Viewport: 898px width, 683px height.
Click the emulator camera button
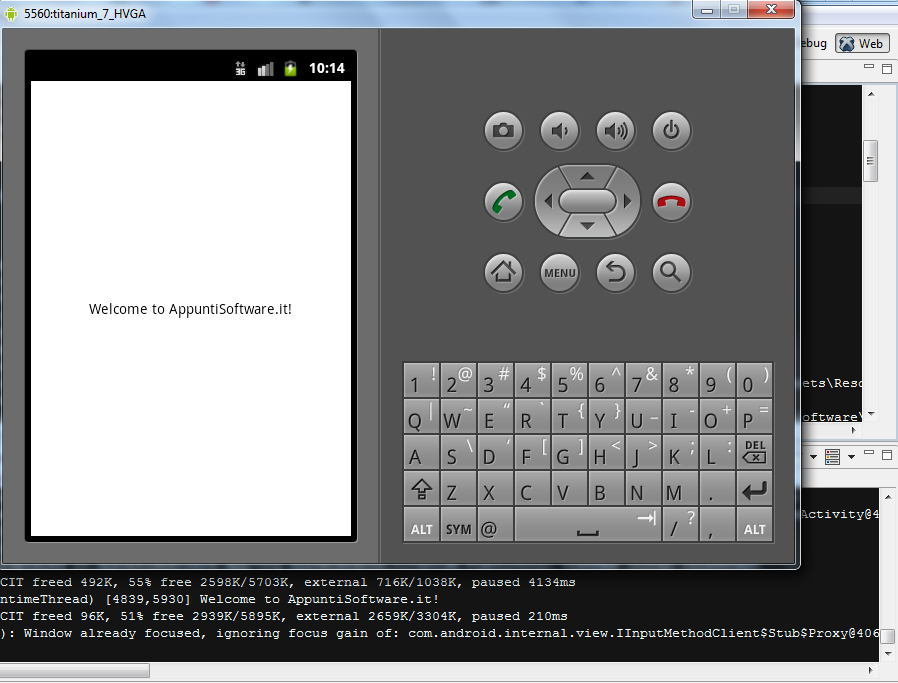coord(503,131)
